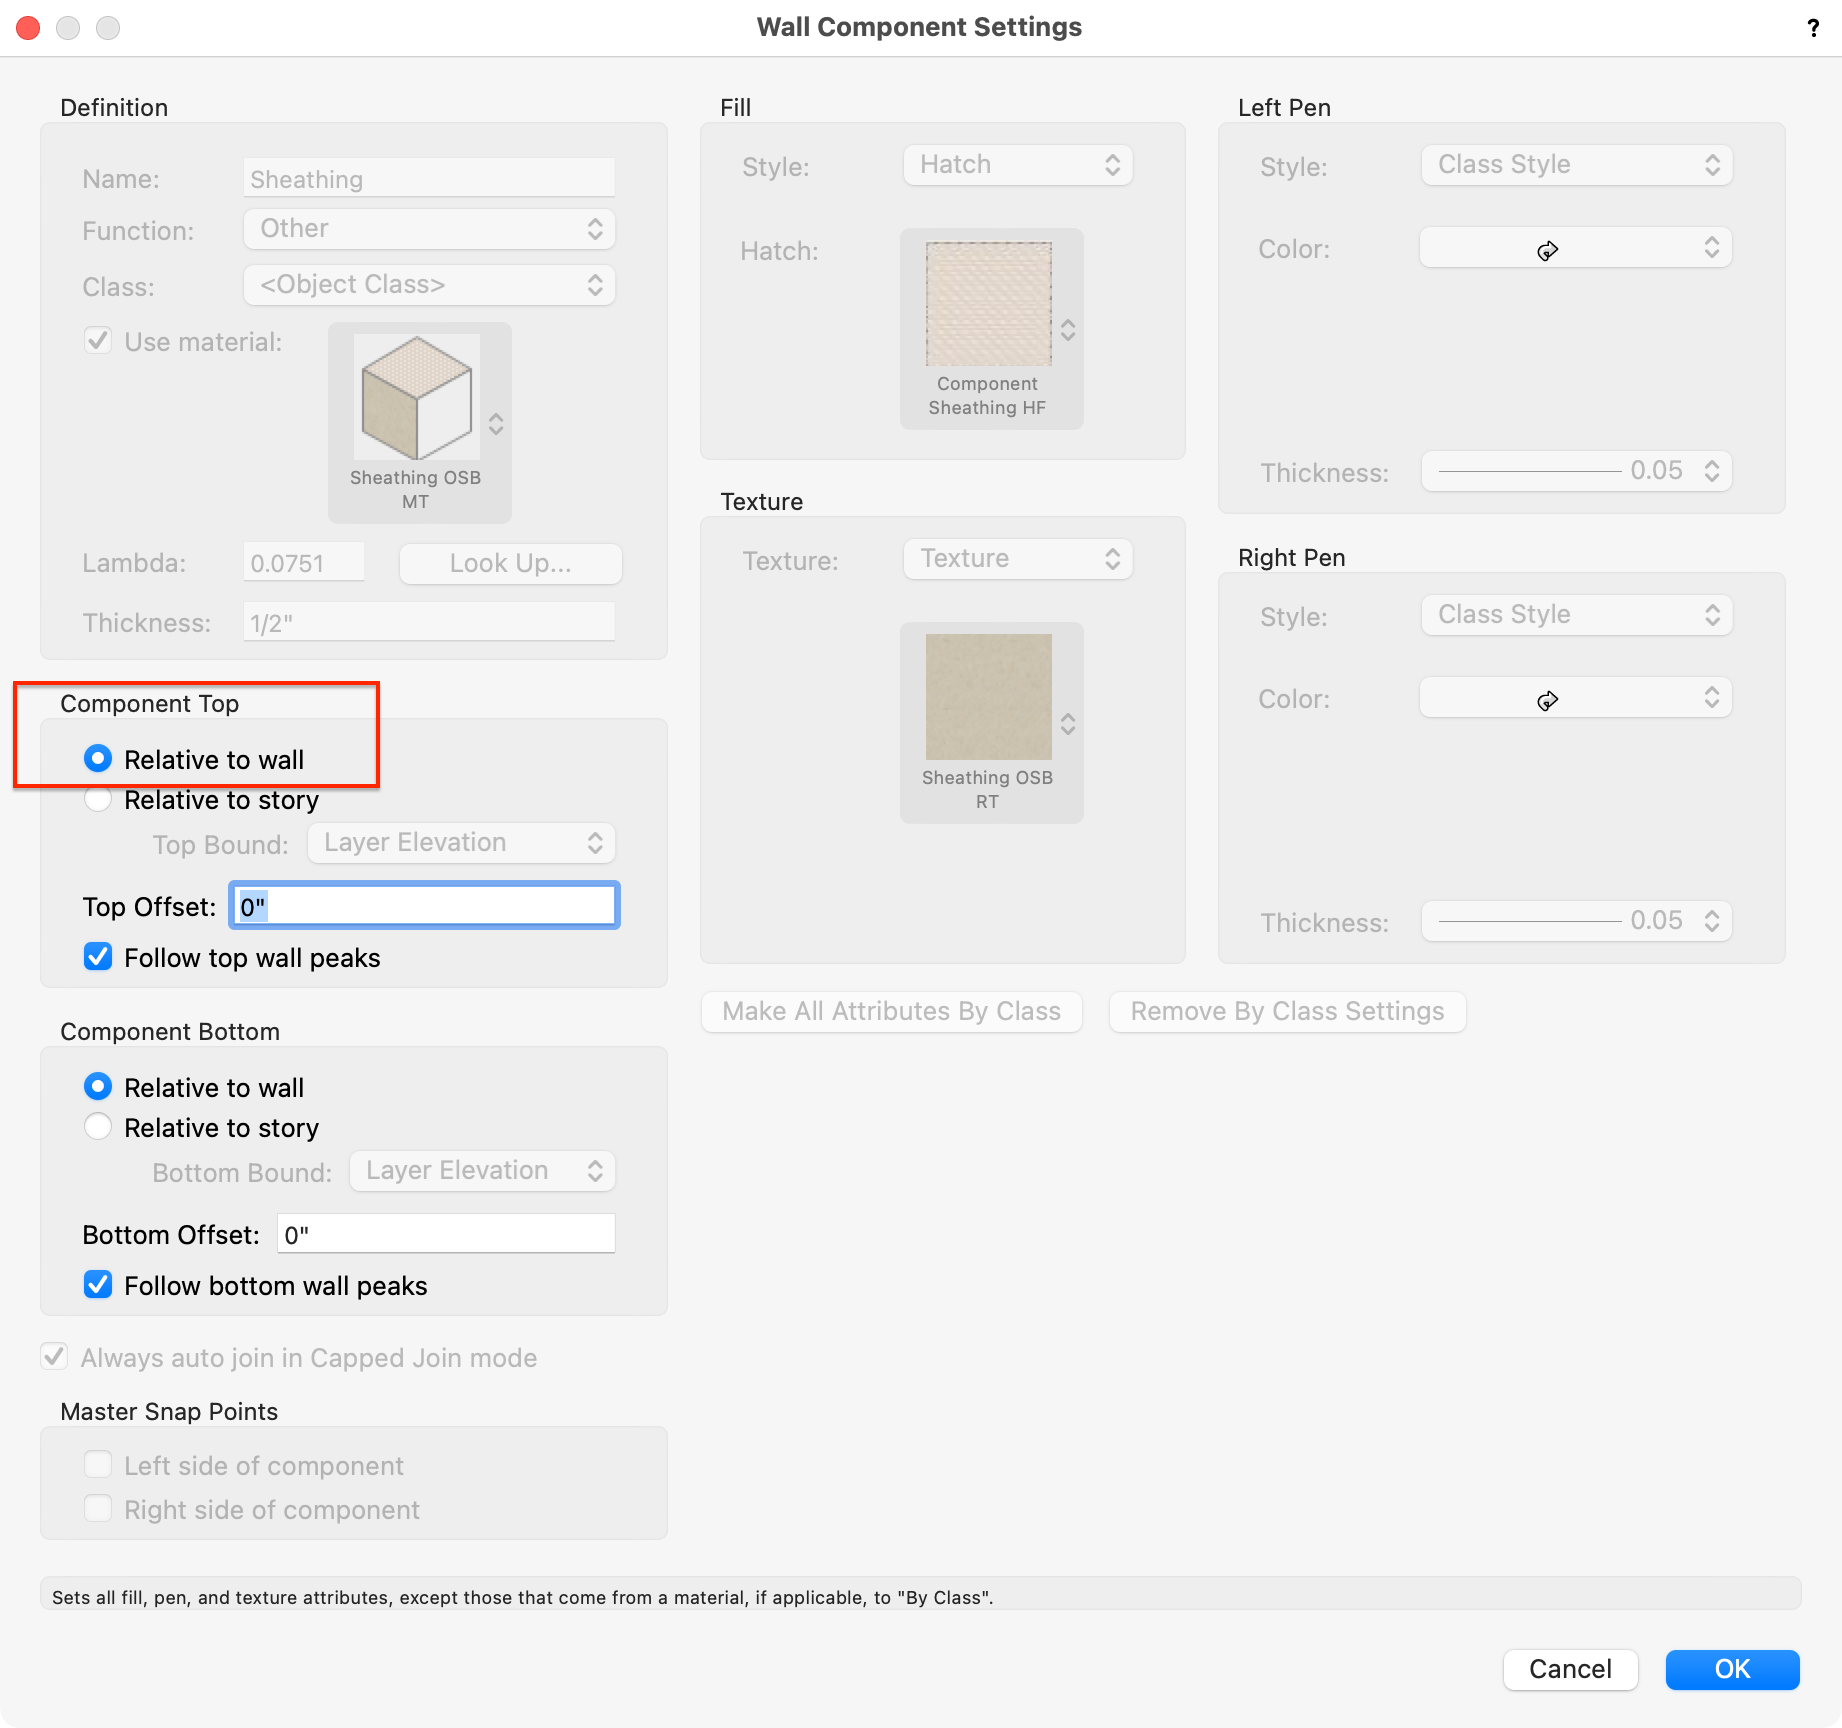Uncheck Follow top wall peaks
1842x1728 pixels.
(x=98, y=957)
